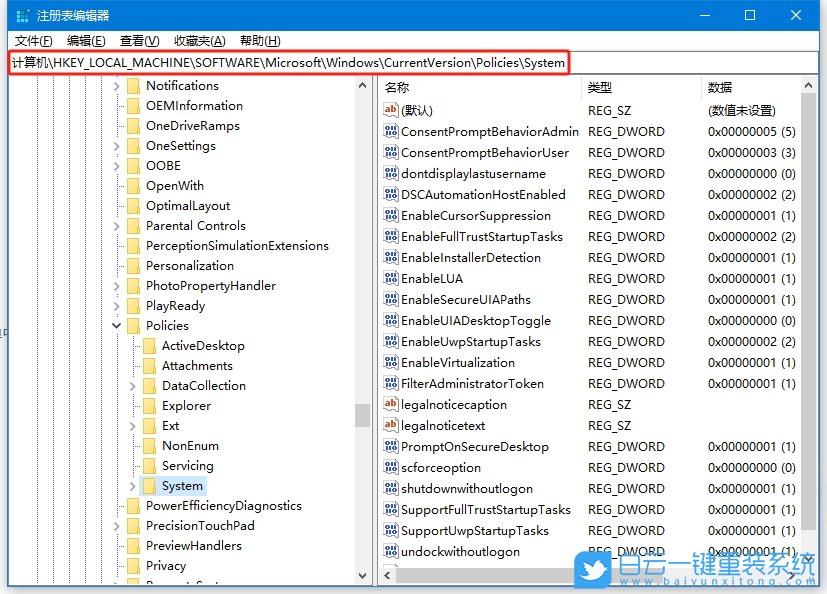Click the ab icon next to legalnoticecaption
The height and width of the screenshot is (594, 827).
coord(390,404)
